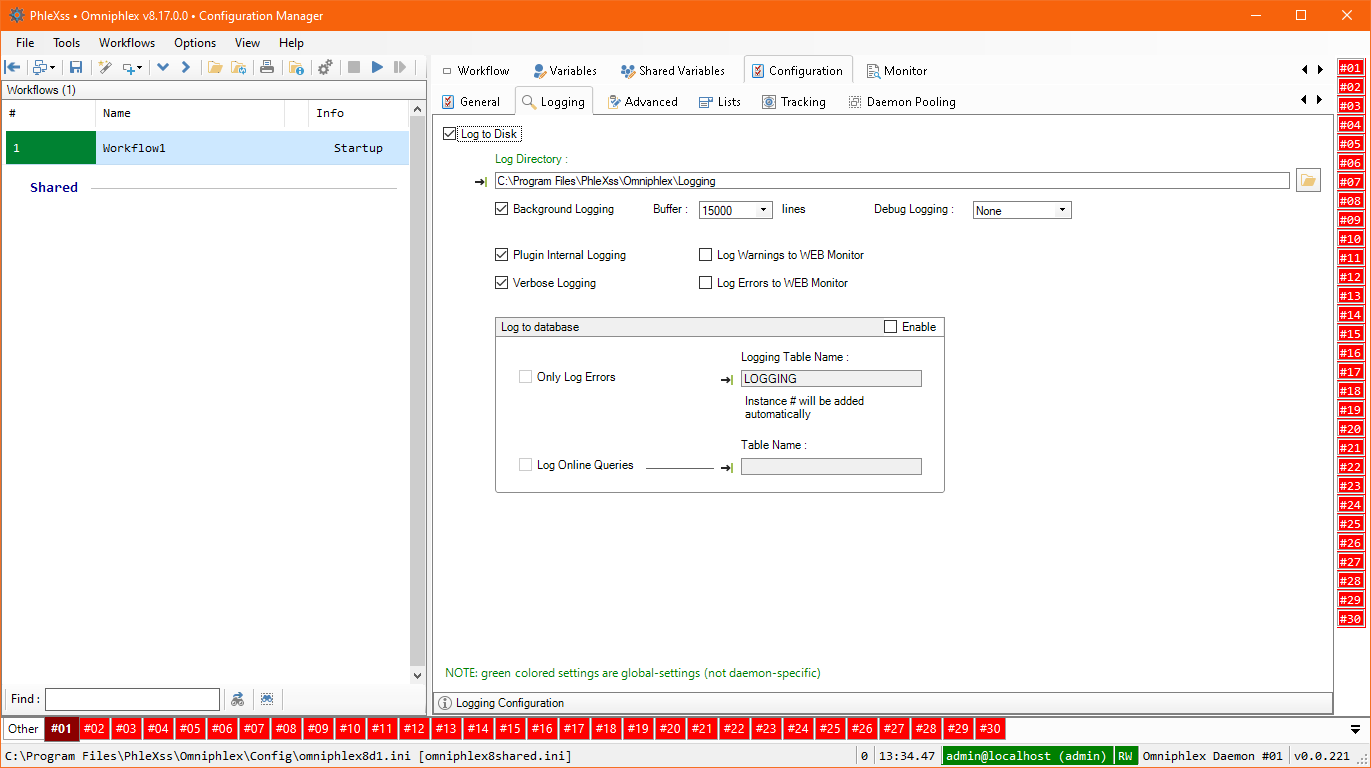Open the Options menu

[195, 43]
